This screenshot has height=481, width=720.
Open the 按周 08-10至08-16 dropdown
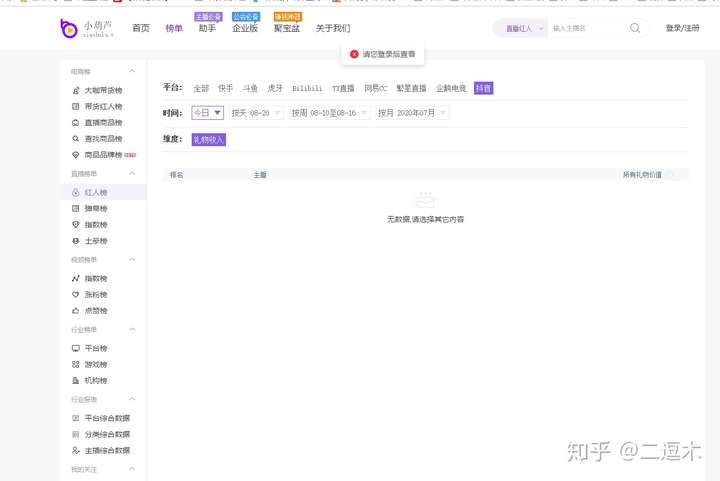point(330,112)
